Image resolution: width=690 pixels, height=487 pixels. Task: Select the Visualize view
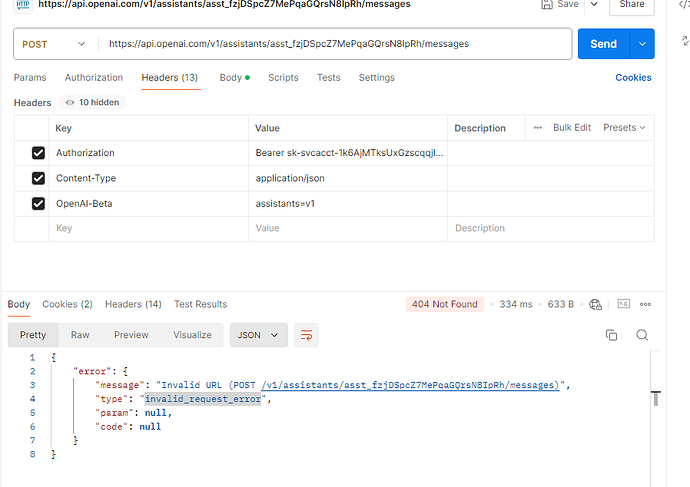192,335
